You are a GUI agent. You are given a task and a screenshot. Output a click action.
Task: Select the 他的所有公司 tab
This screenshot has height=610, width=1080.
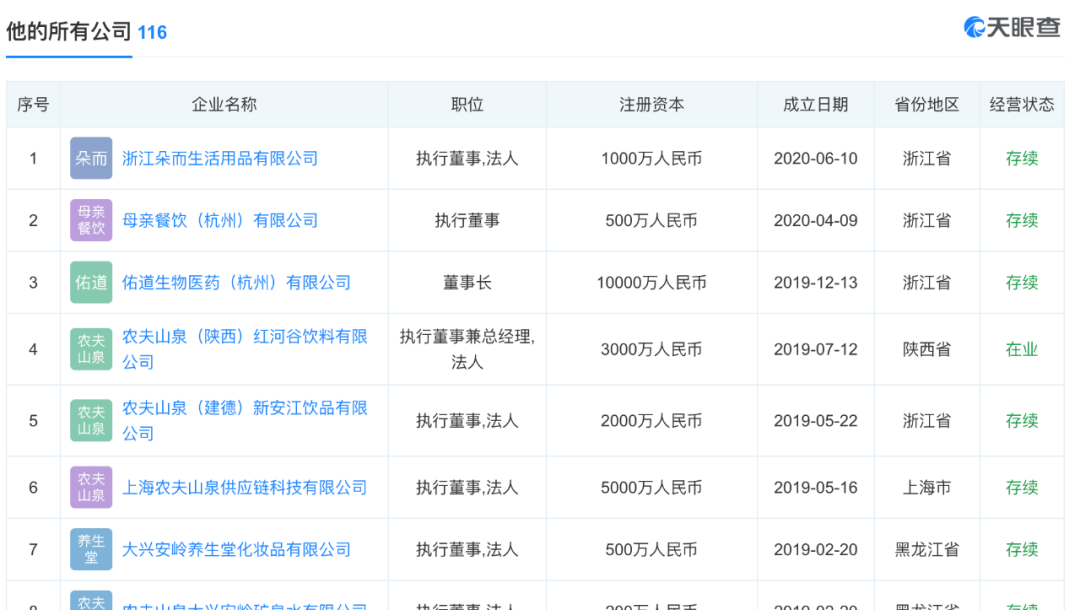(69, 32)
